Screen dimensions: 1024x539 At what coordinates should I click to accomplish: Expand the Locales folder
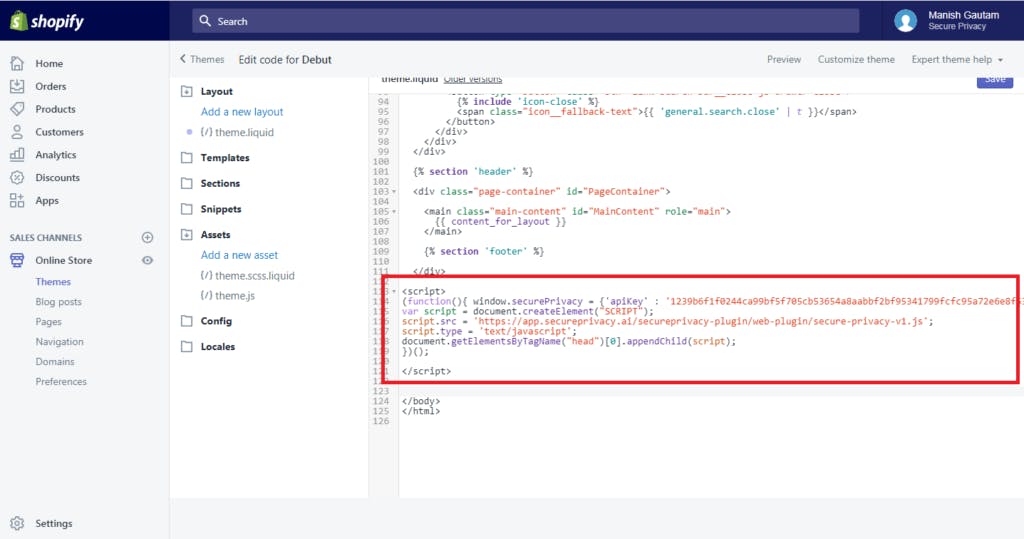[217, 346]
